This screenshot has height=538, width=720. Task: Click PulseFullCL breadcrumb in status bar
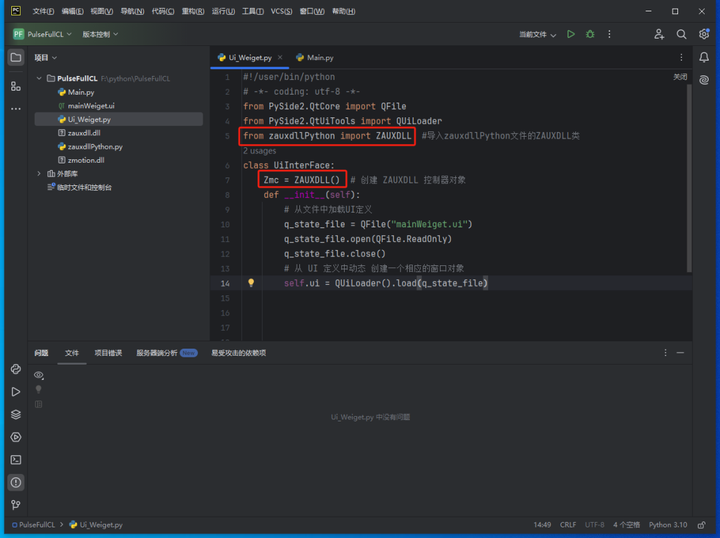[33, 525]
